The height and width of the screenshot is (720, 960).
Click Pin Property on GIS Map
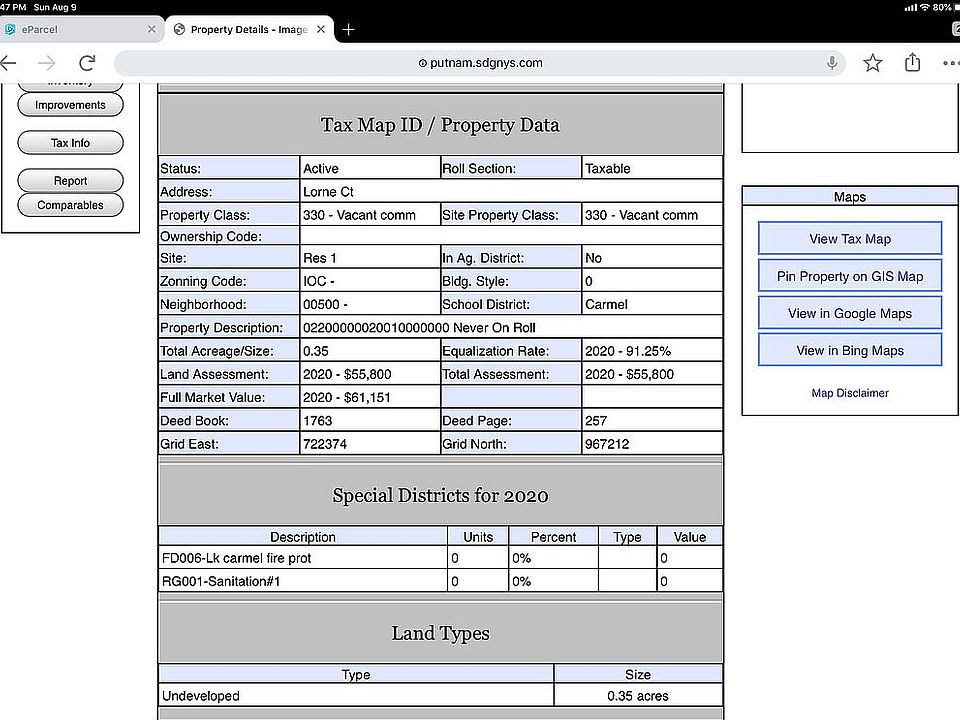click(x=850, y=276)
